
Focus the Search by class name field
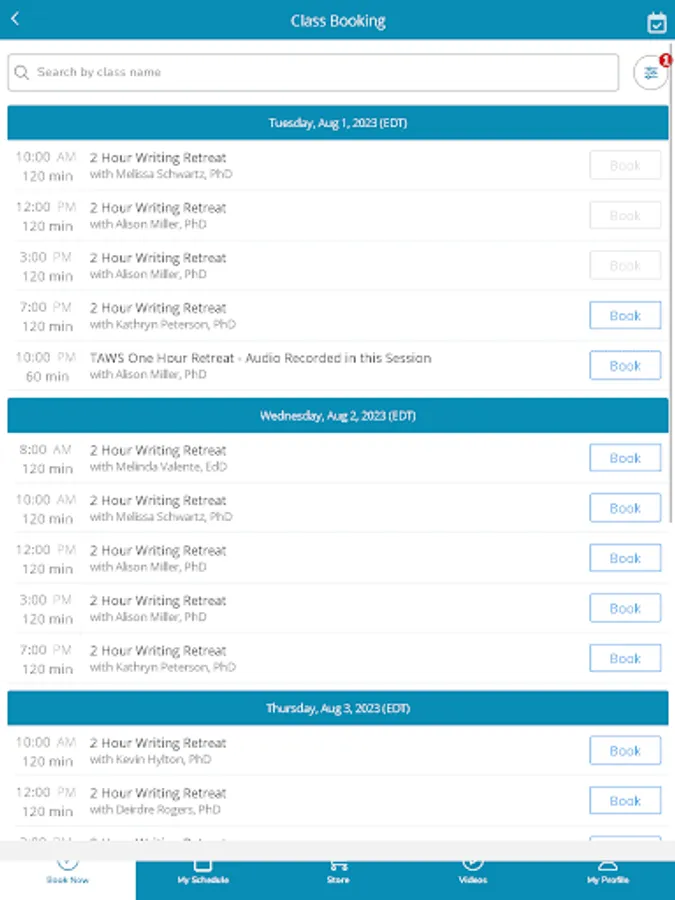[320, 73]
